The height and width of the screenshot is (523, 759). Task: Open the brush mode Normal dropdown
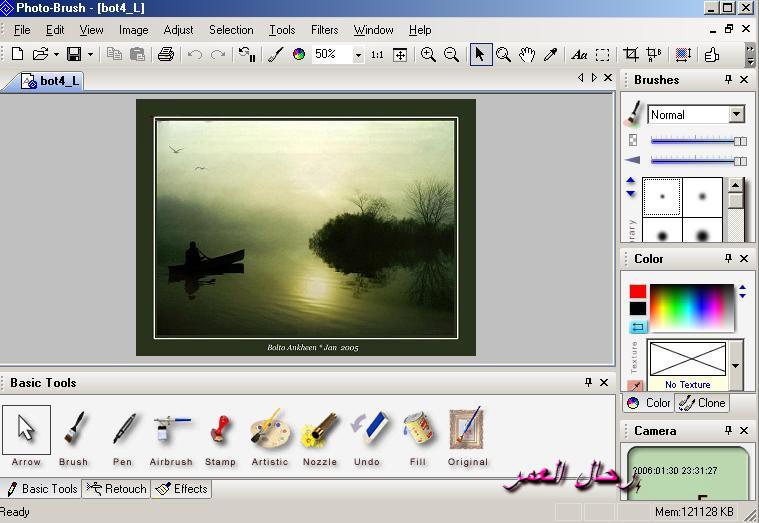pyautogui.click(x=736, y=115)
